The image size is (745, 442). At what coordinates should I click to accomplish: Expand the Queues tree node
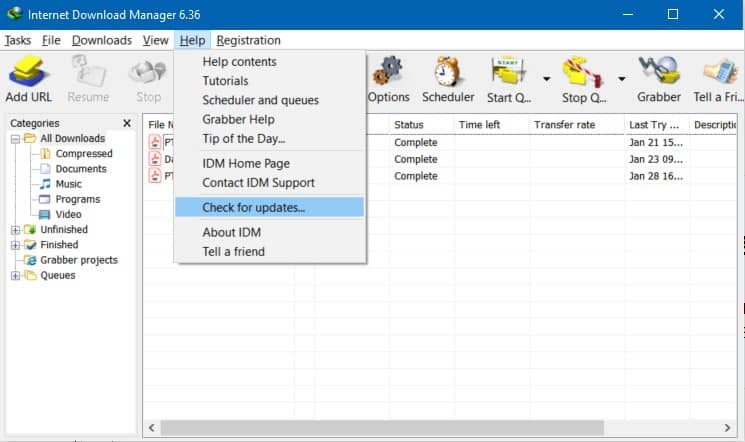15,276
